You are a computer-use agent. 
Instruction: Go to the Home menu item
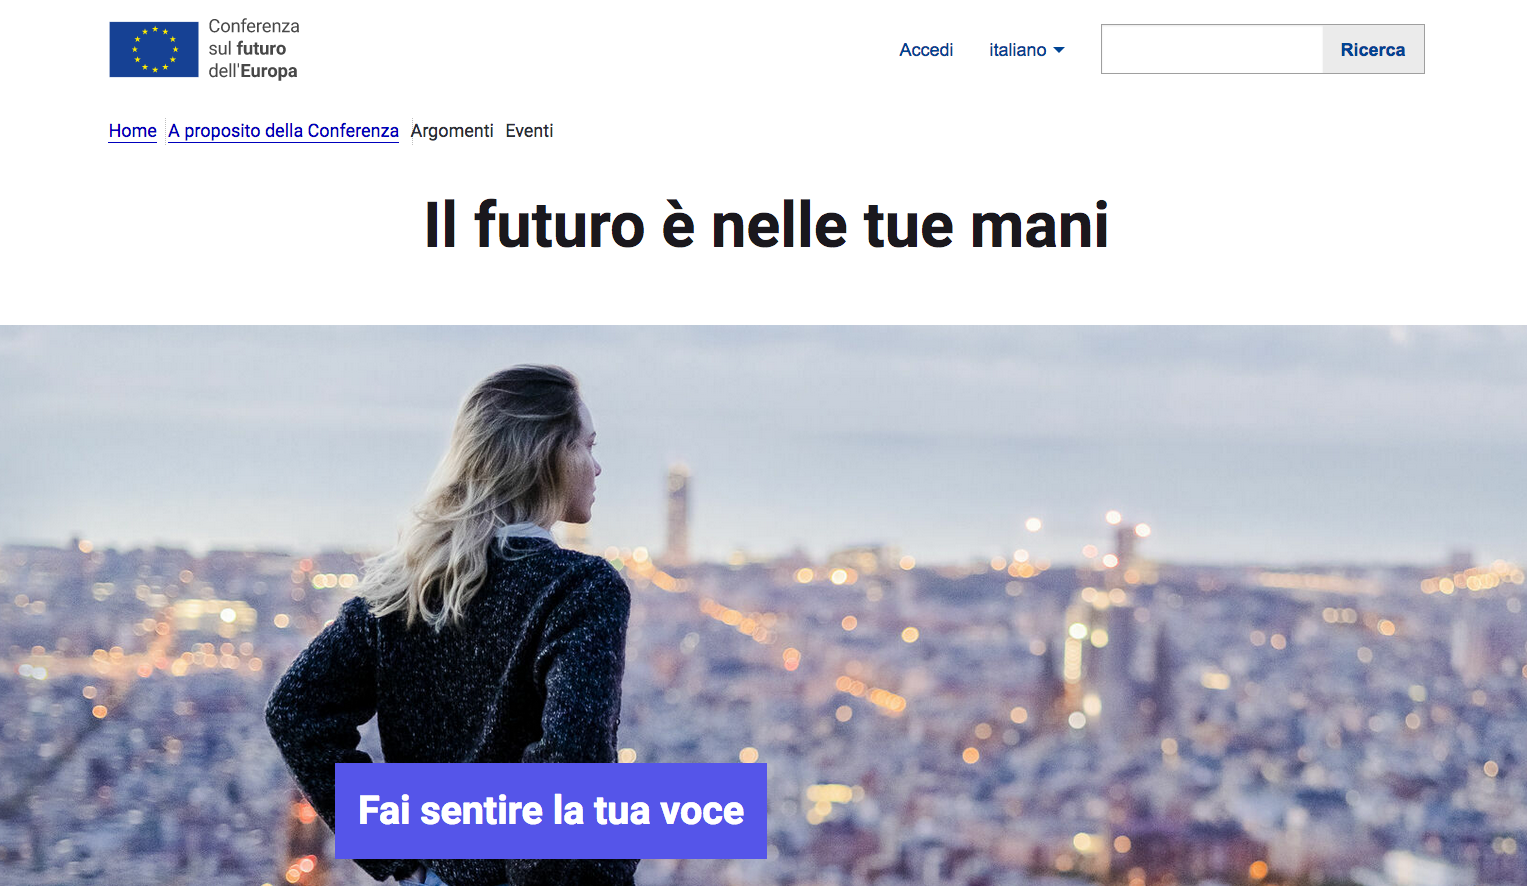pyautogui.click(x=133, y=131)
